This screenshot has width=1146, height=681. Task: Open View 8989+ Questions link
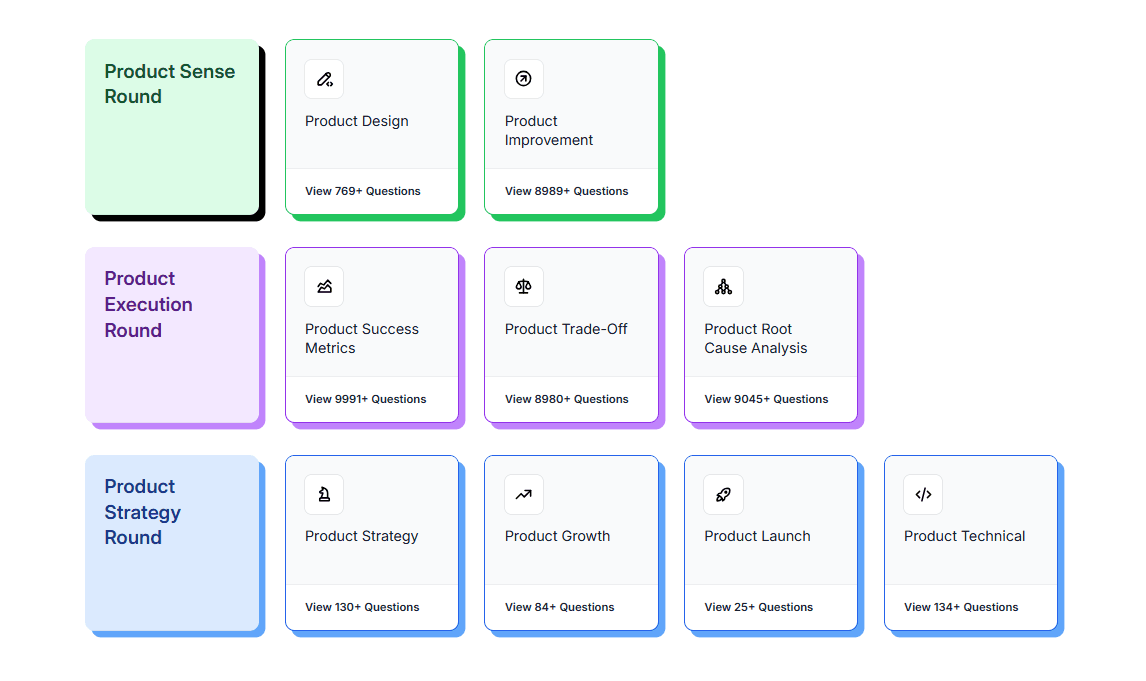[x=567, y=191]
